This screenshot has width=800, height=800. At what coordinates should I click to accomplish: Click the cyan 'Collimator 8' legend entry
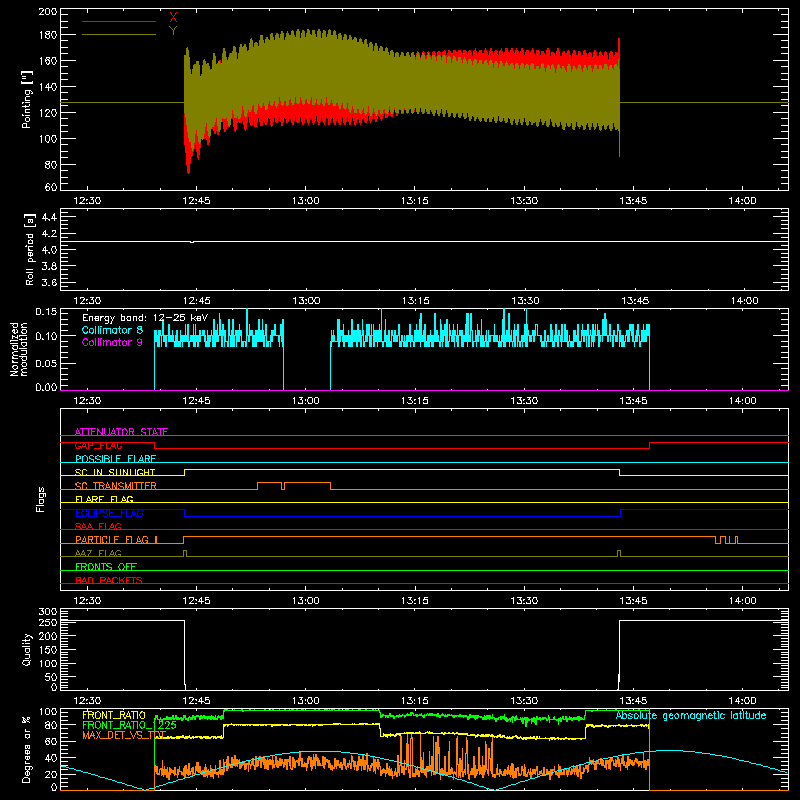[112, 330]
